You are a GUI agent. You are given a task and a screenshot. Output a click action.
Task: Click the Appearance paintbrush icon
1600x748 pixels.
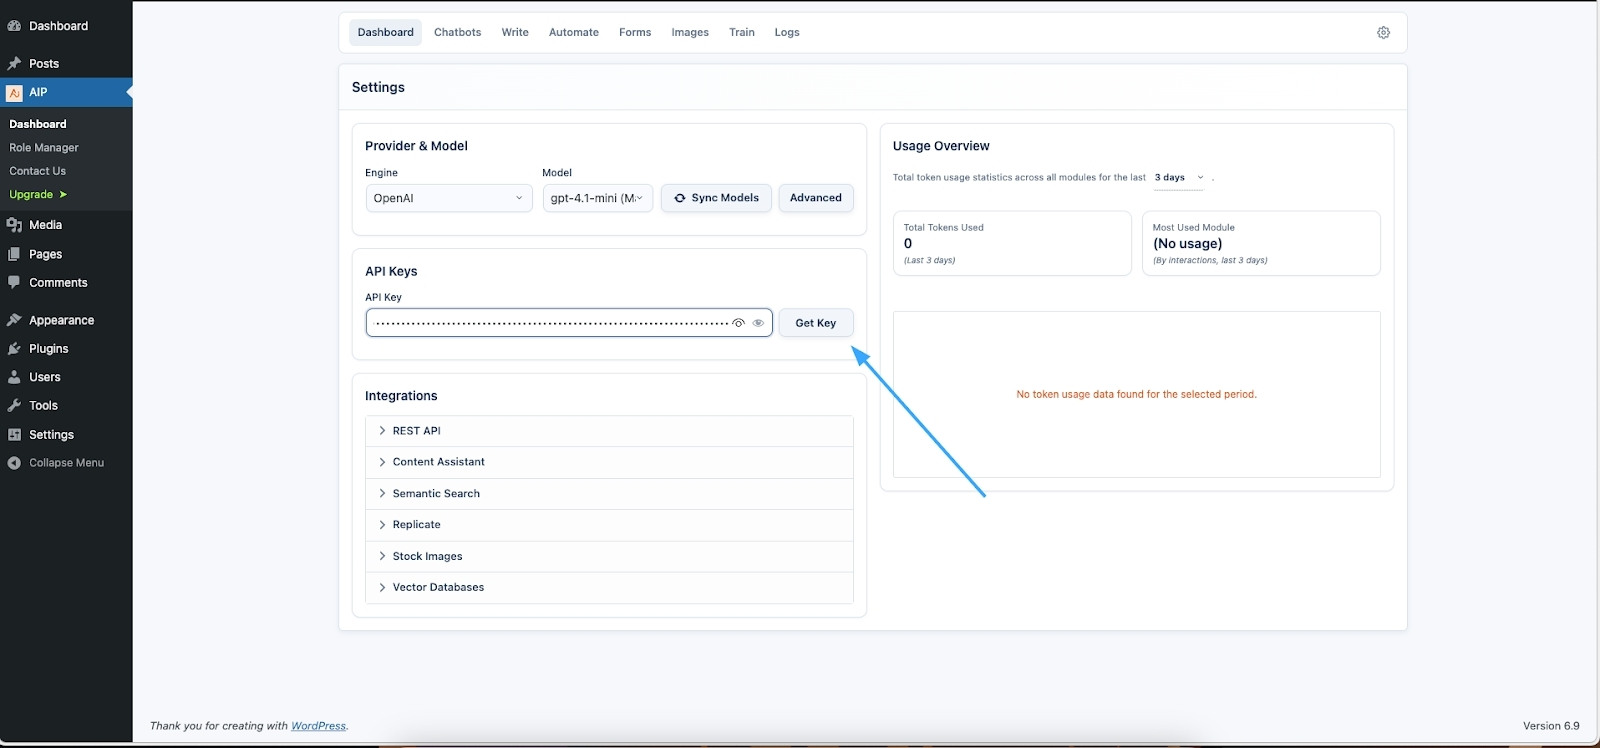(14, 320)
